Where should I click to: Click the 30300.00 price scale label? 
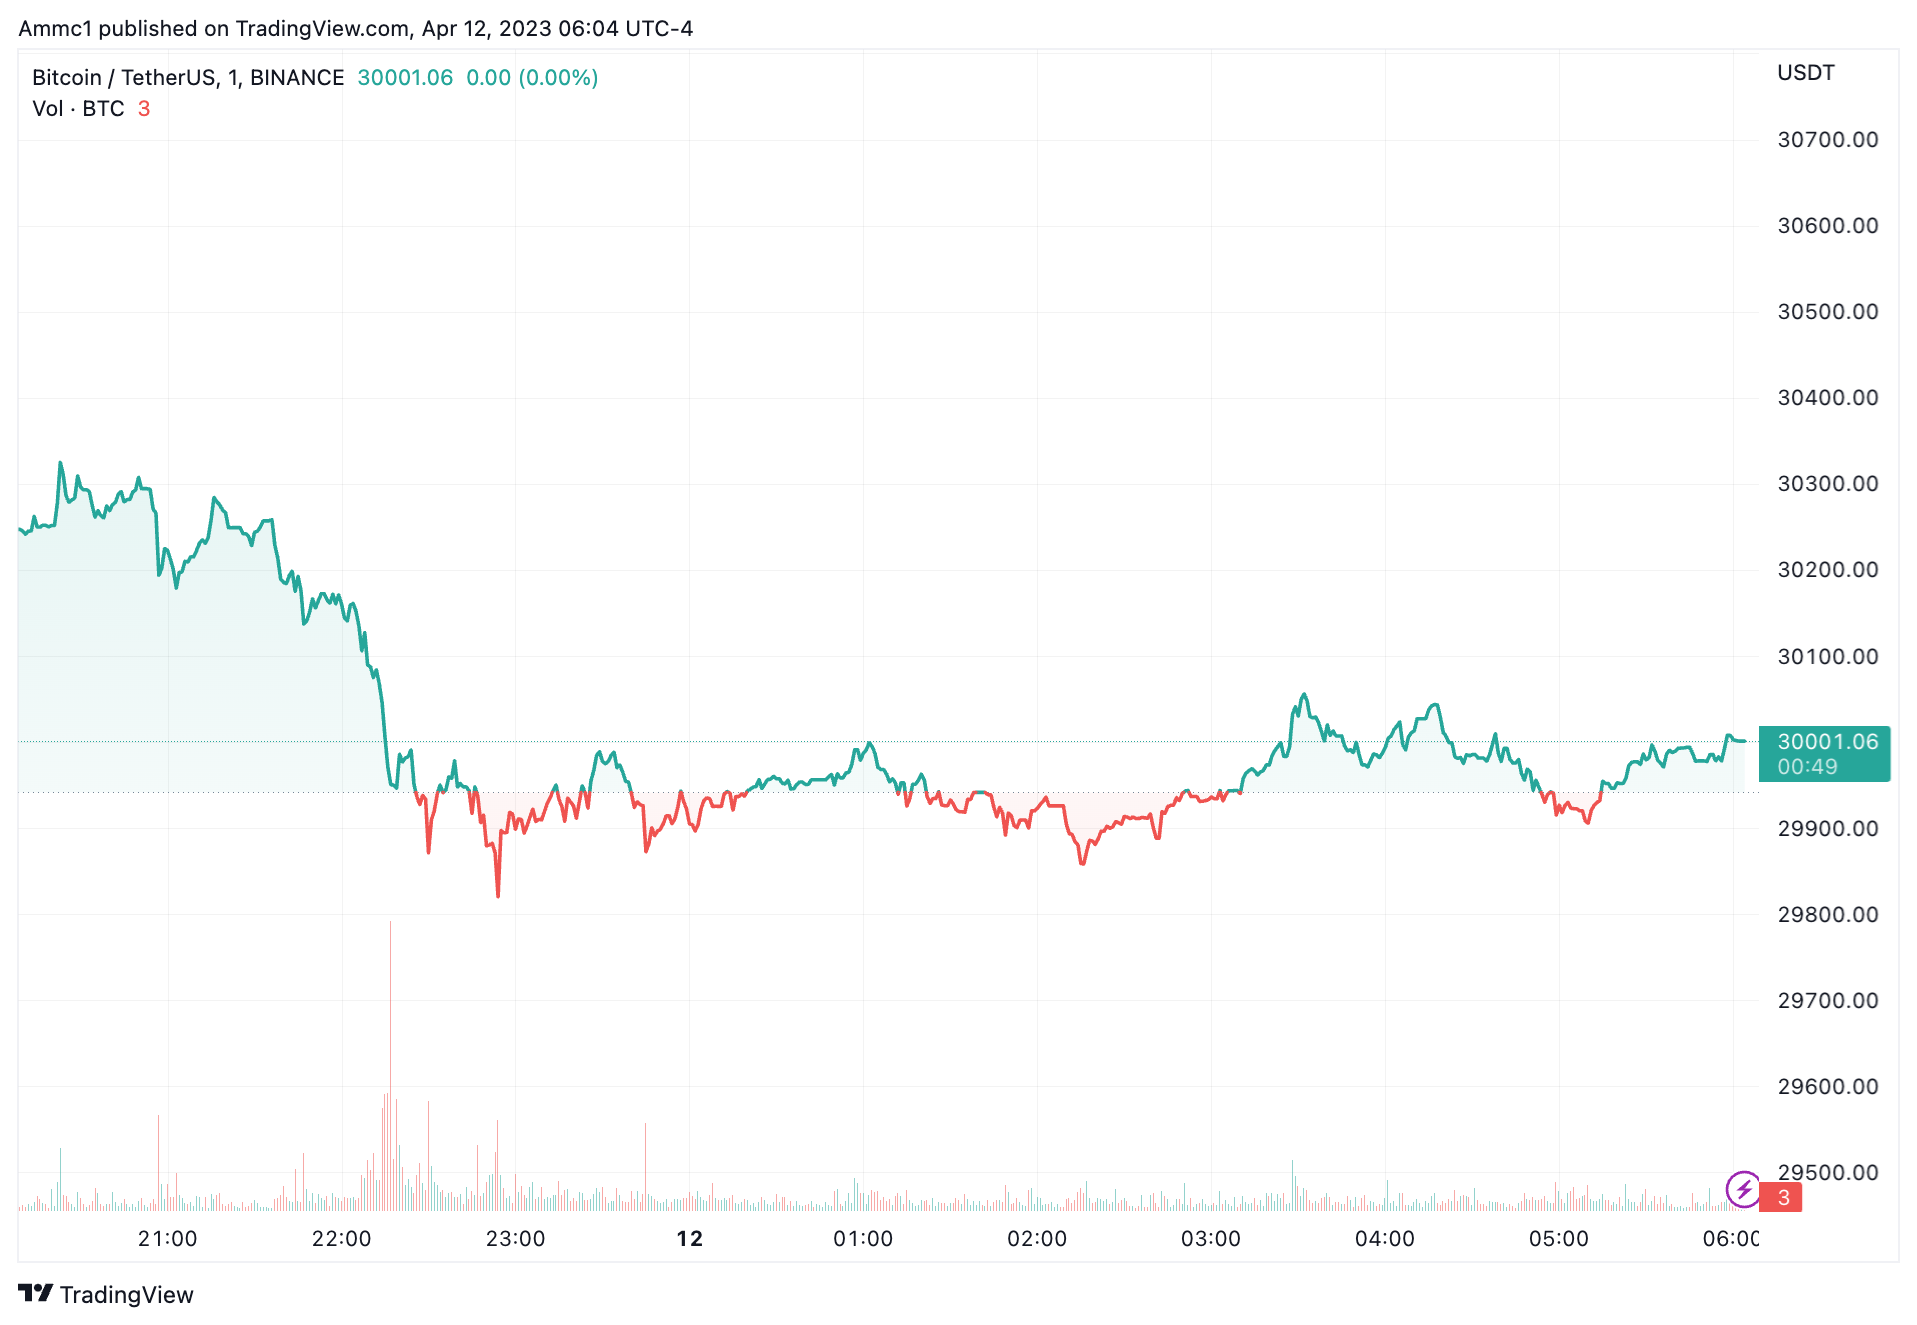click(x=1827, y=484)
